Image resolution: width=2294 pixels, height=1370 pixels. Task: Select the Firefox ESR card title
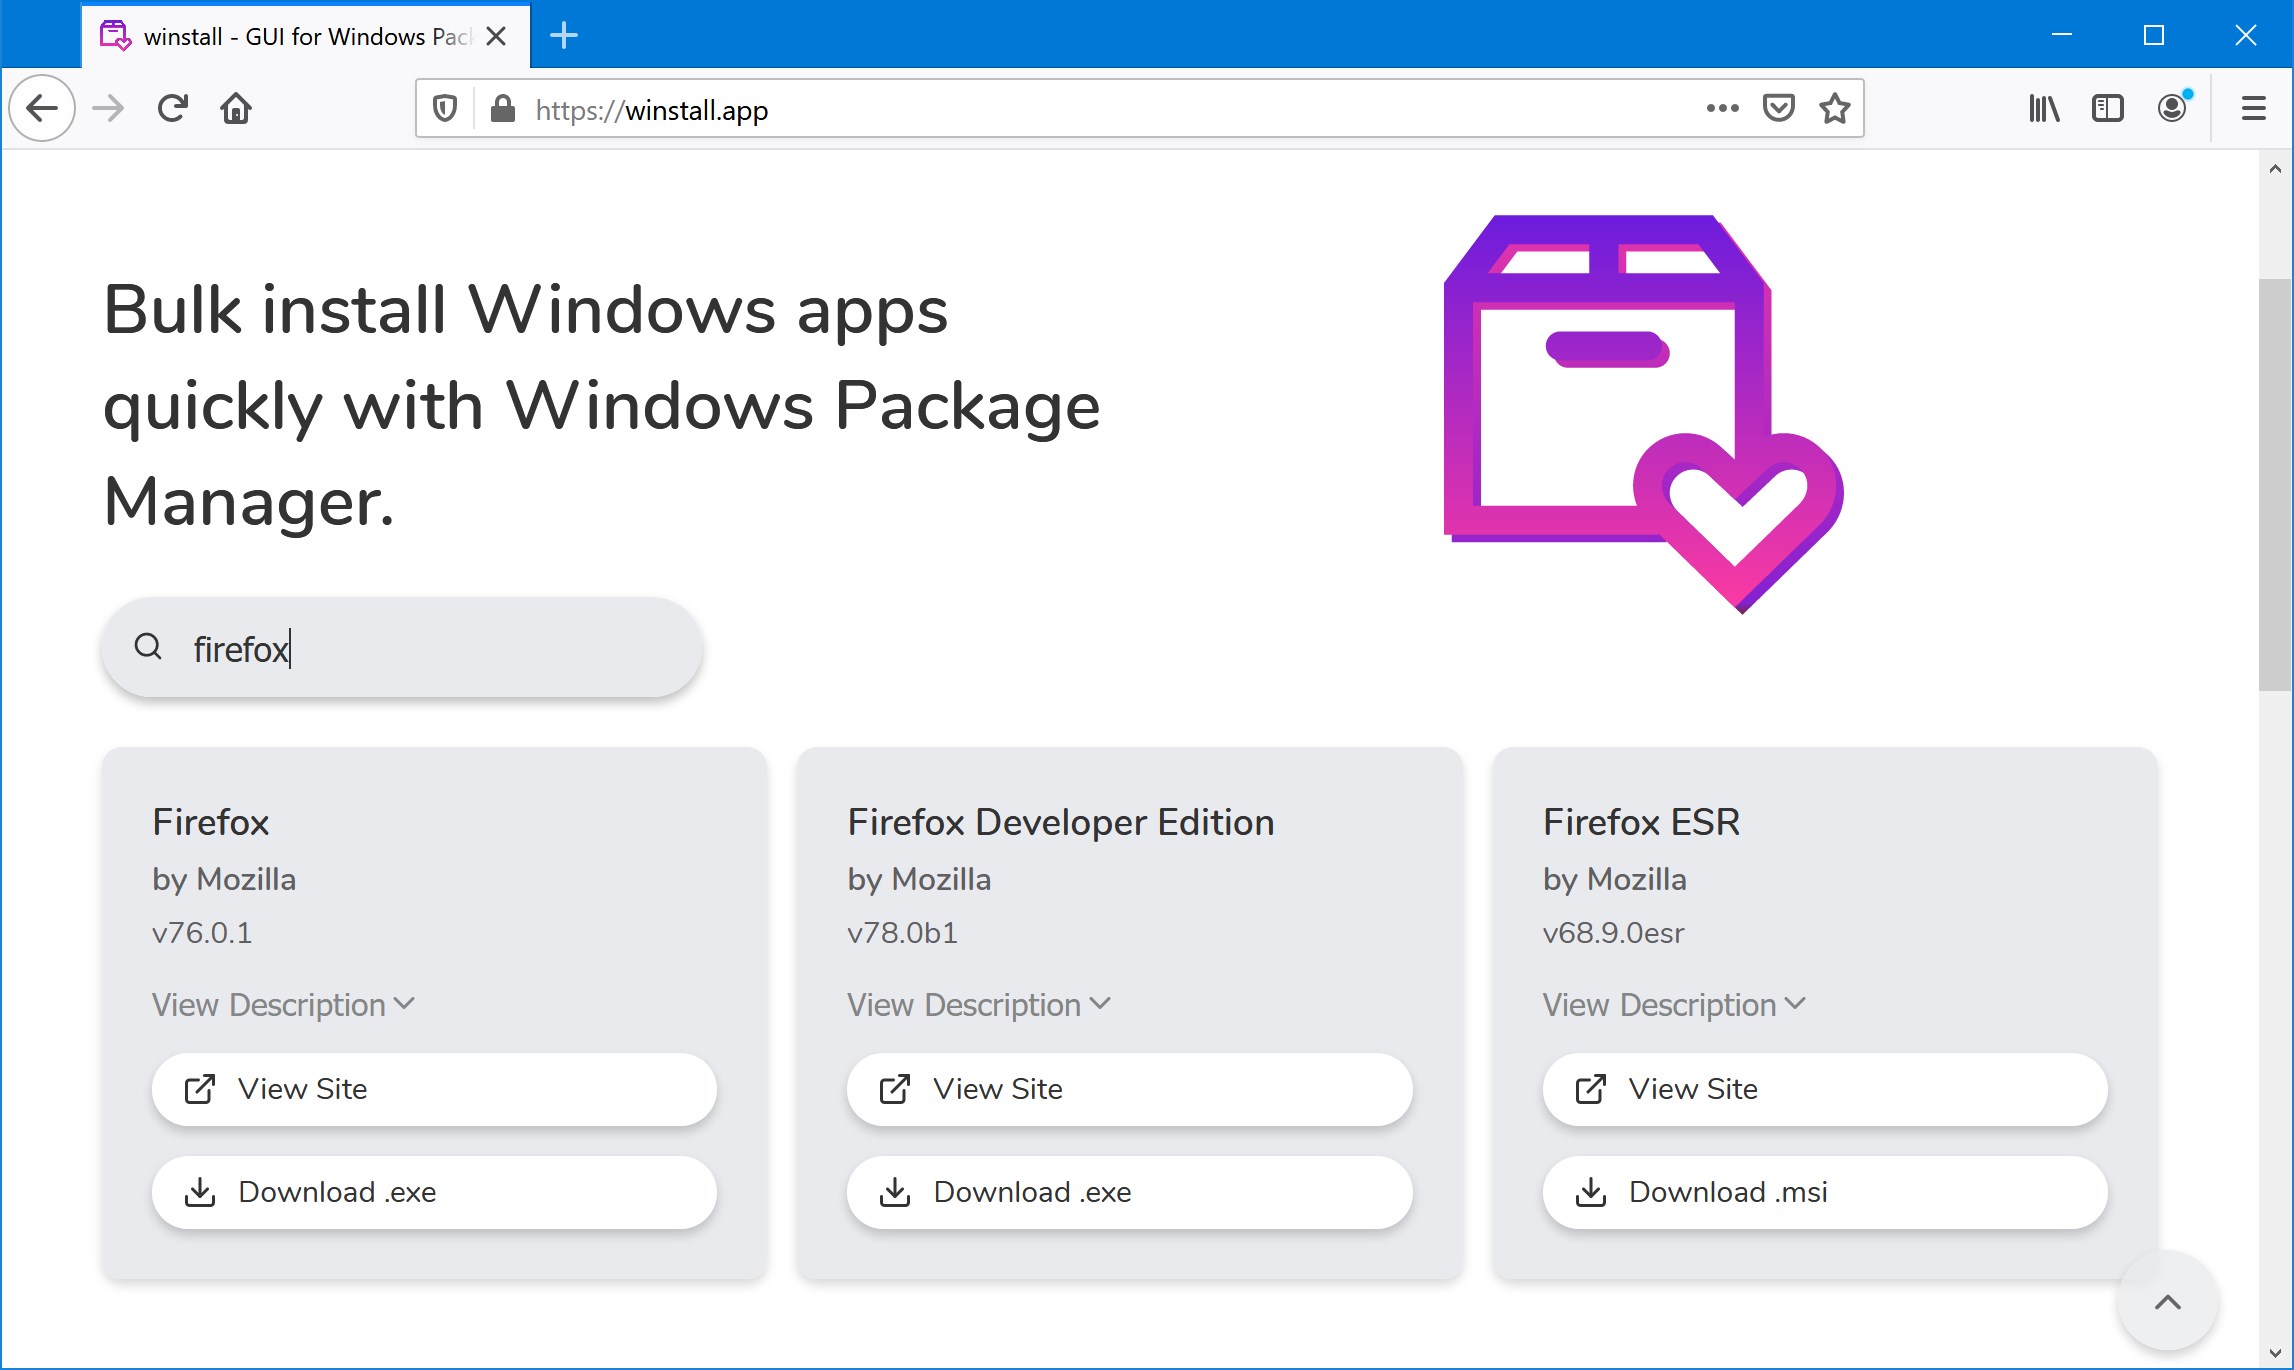tap(1642, 822)
